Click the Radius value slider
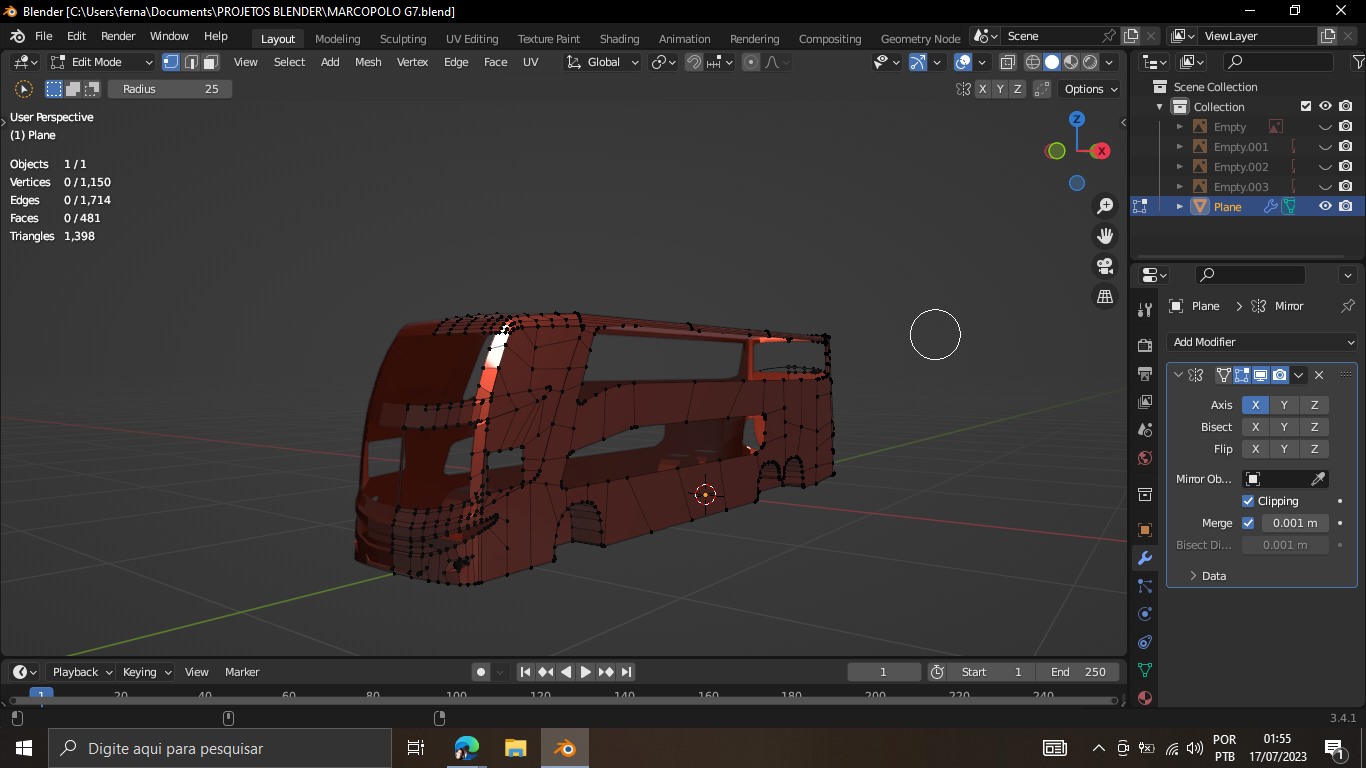The image size is (1366, 768). 170,89
